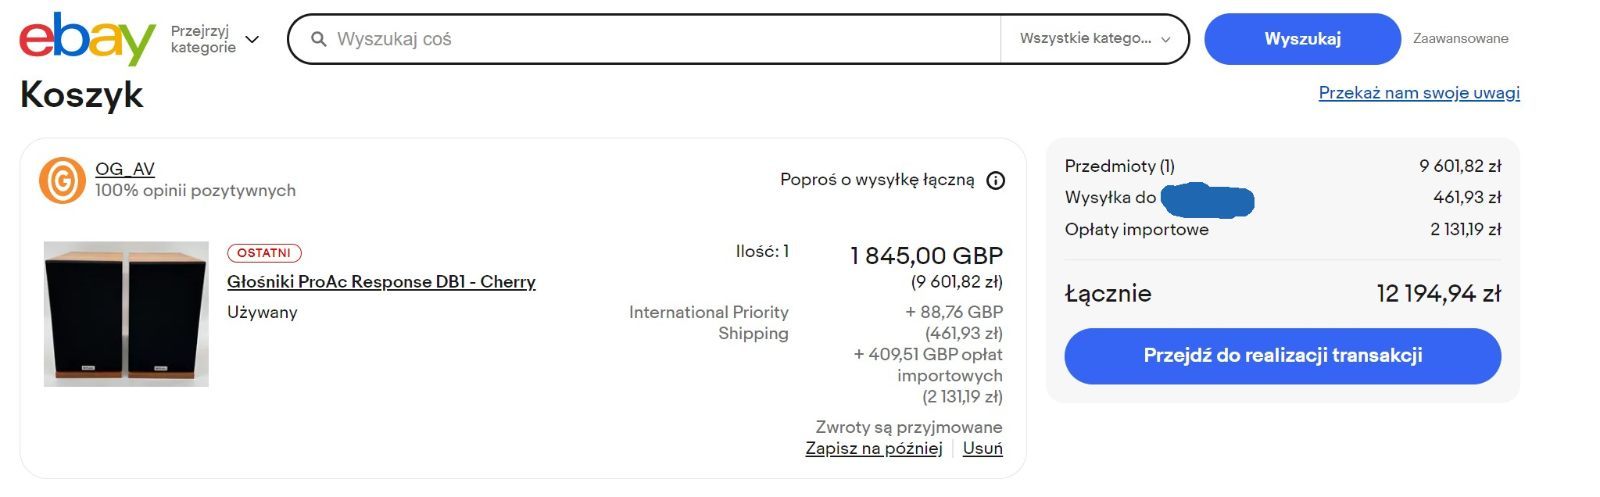Click the Wyszukaj search button
The width and height of the screenshot is (1600, 497).
1302,39
